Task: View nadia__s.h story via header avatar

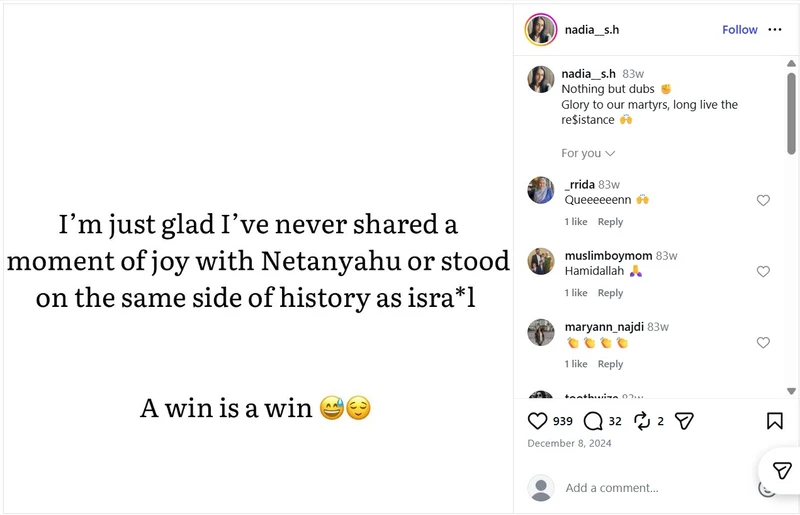Action: click(x=541, y=30)
